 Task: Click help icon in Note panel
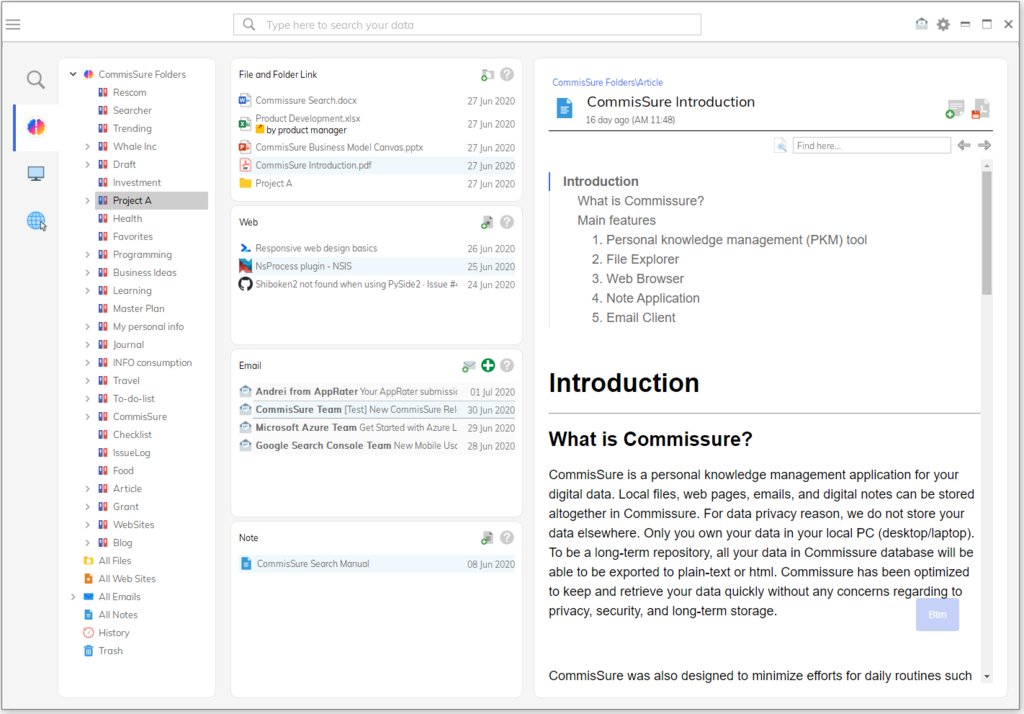click(x=507, y=538)
